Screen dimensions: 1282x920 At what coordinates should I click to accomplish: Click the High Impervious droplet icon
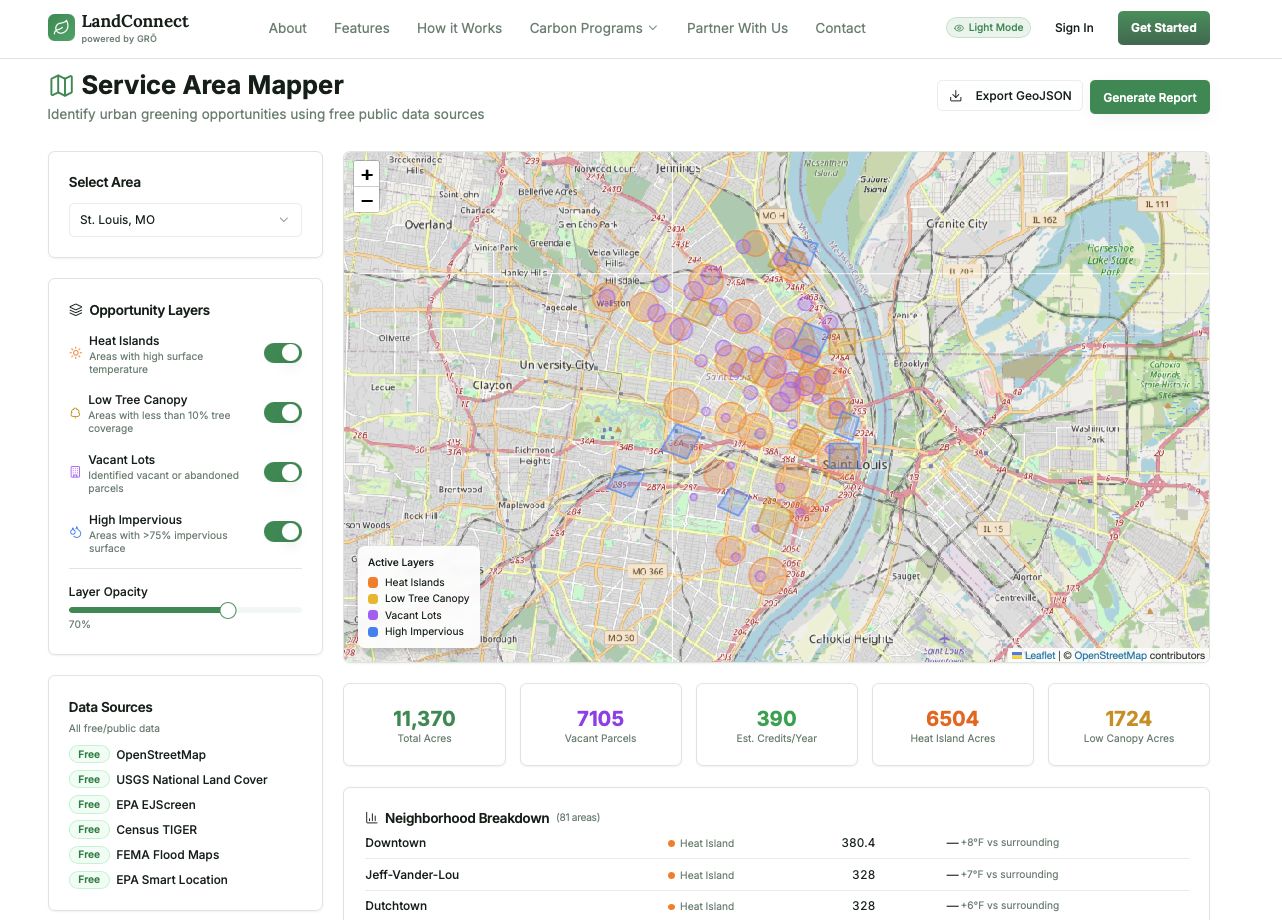[x=75, y=532]
